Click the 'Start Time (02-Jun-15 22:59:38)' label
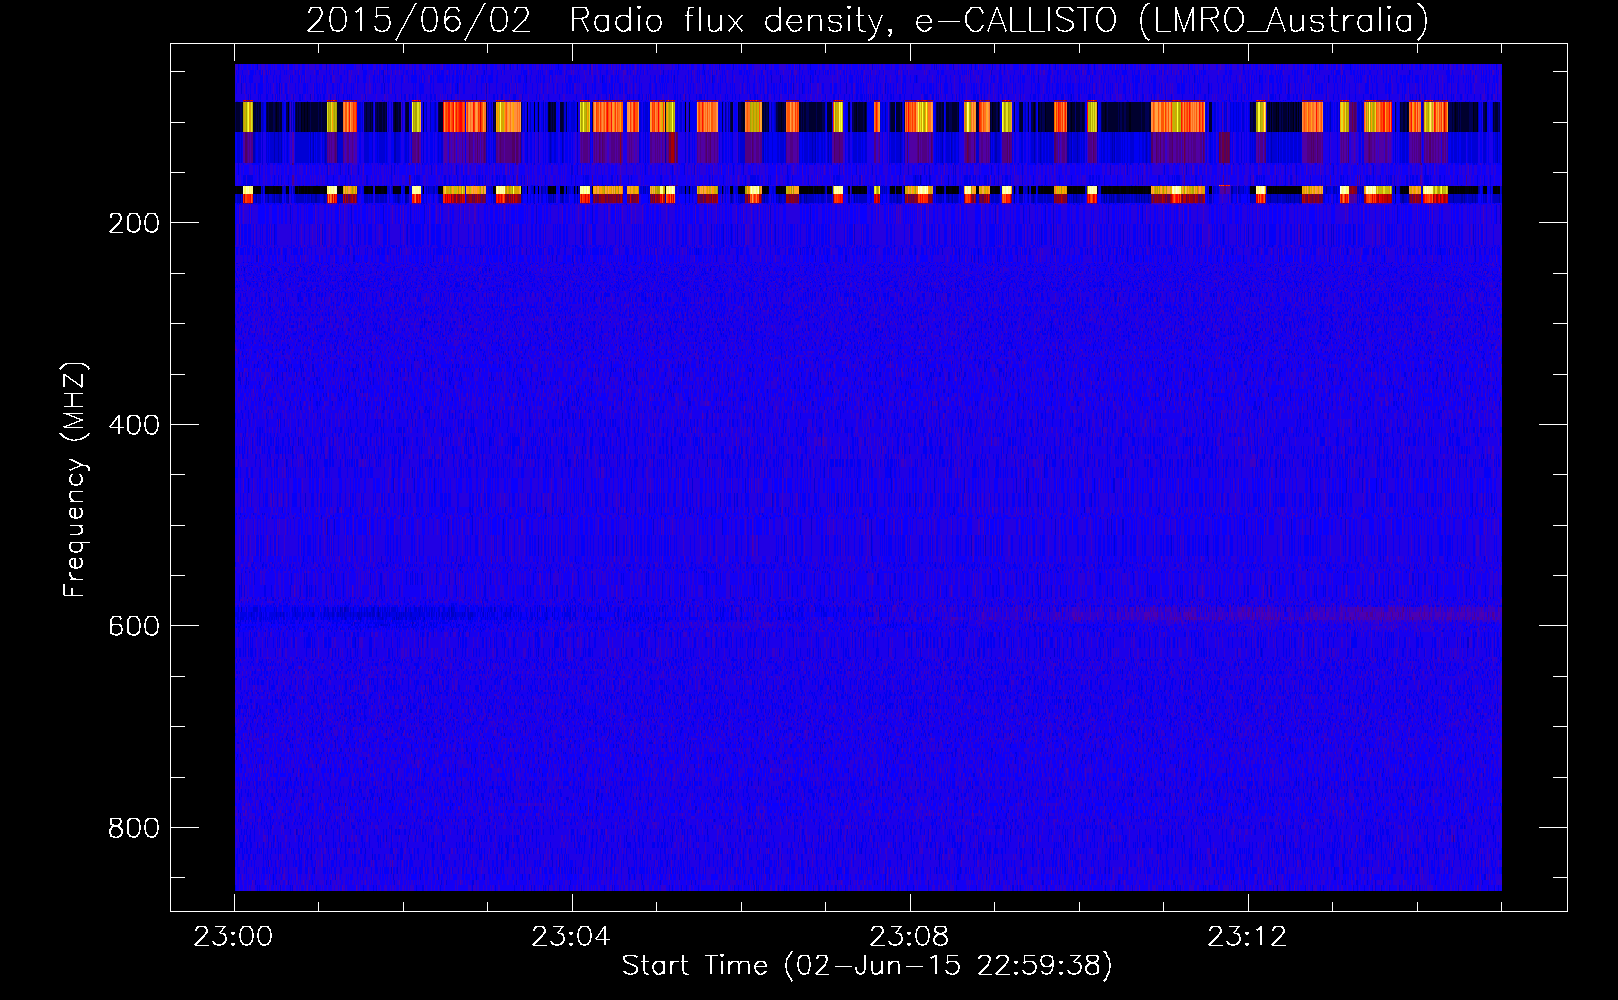 867,965
